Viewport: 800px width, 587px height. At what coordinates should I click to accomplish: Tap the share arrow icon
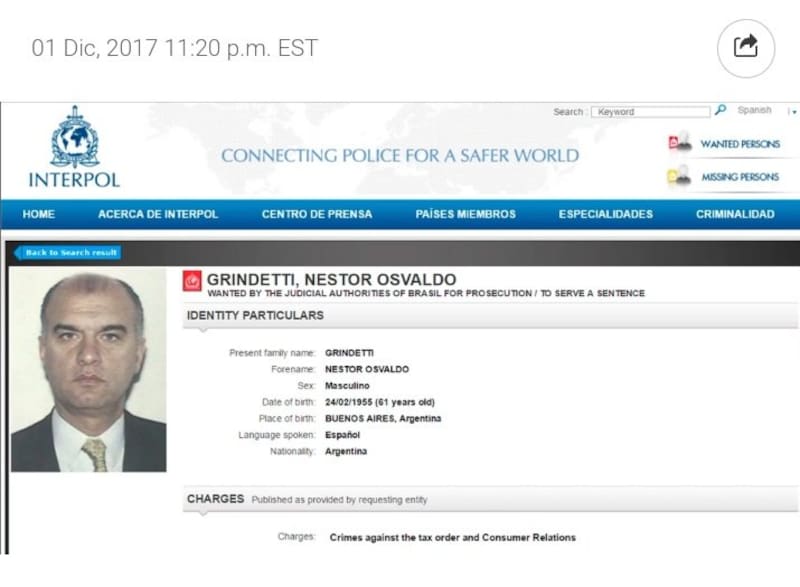[745, 48]
